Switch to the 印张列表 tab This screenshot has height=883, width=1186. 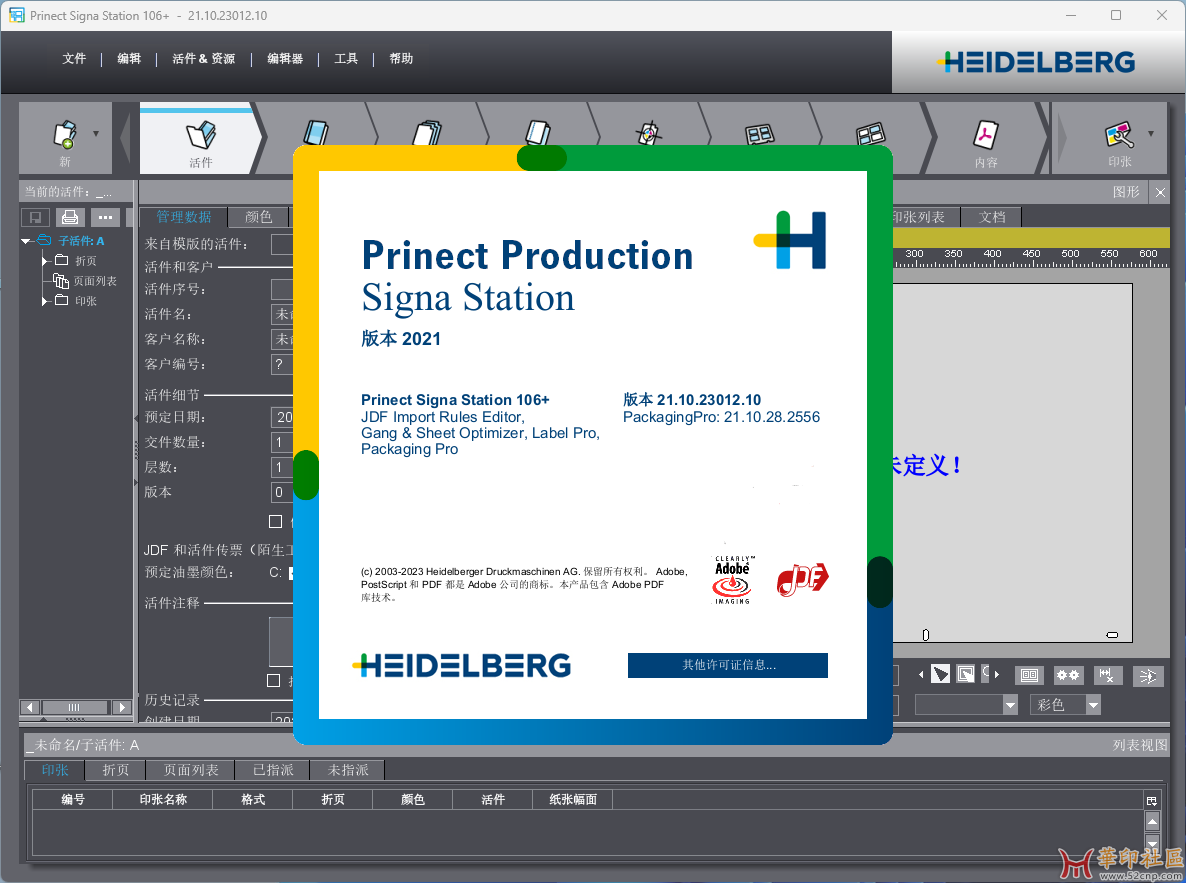tap(926, 217)
